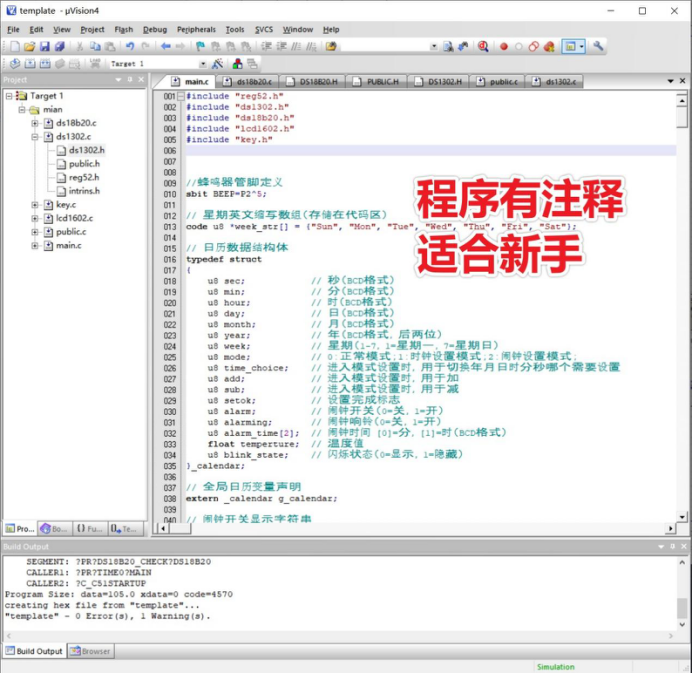The height and width of the screenshot is (673, 692).
Task: Insert breakpoint with red dot icon
Action: click(x=504, y=46)
